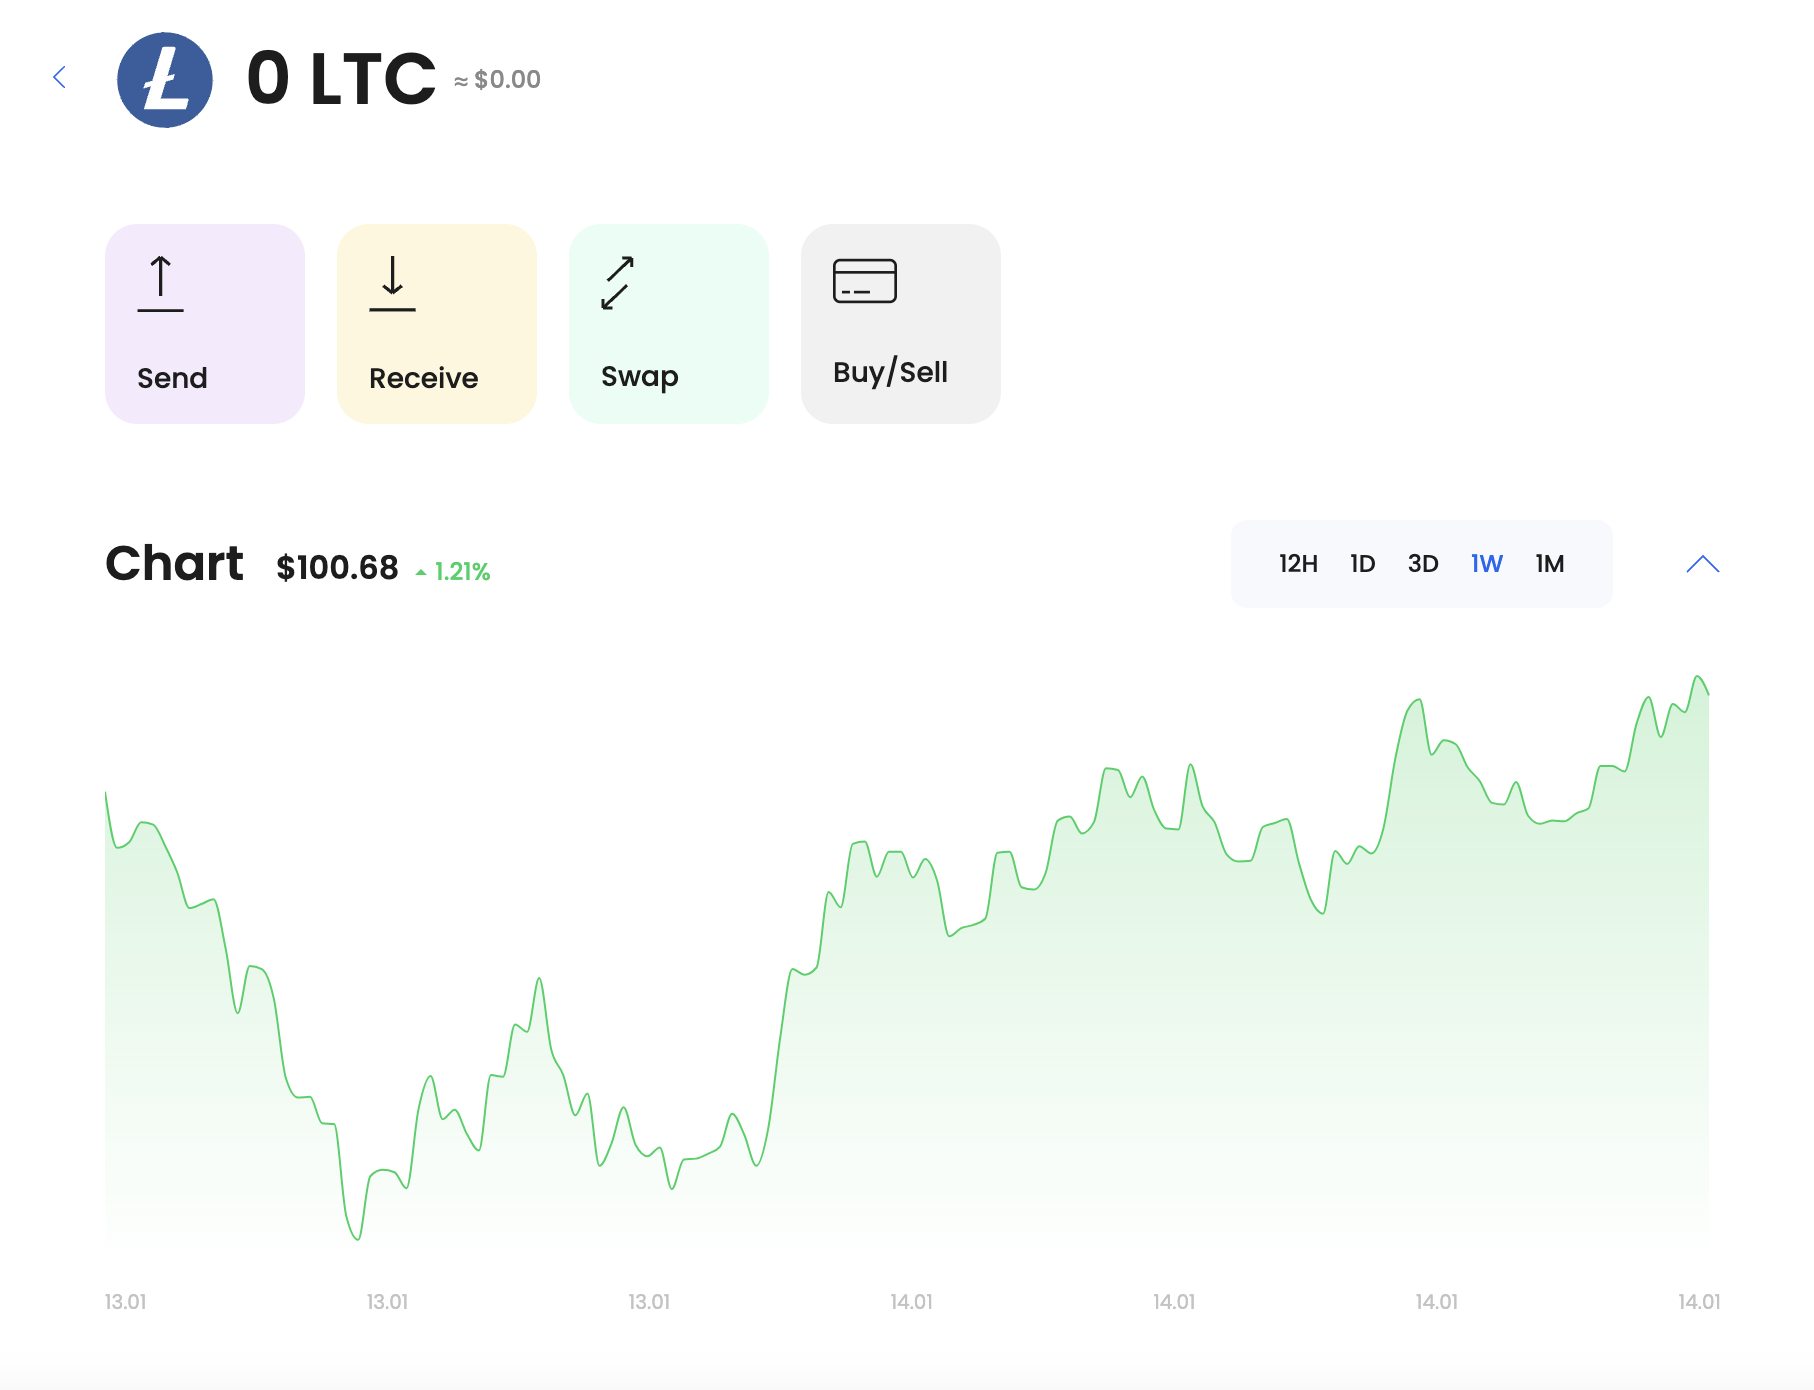Screen dimensions: 1814x1390
Task: Switch chart to 12H timeframe
Action: pos(1297,563)
